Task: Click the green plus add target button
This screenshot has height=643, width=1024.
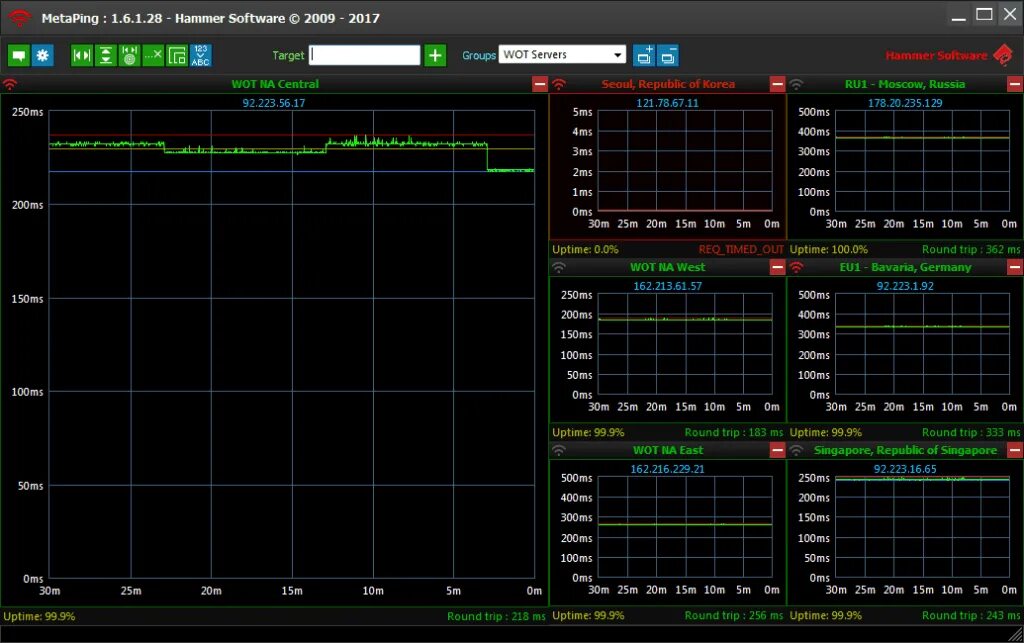Action: (435, 55)
